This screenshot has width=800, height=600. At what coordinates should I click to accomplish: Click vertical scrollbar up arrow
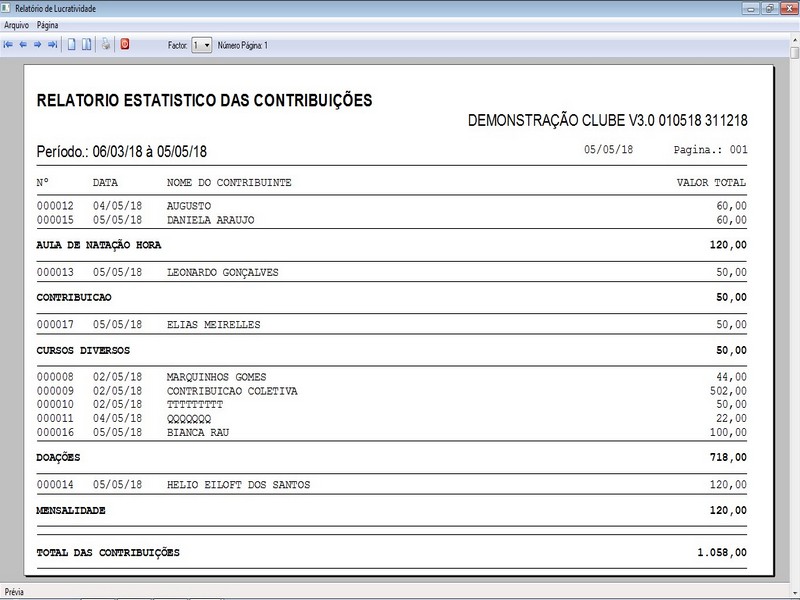[795, 40]
